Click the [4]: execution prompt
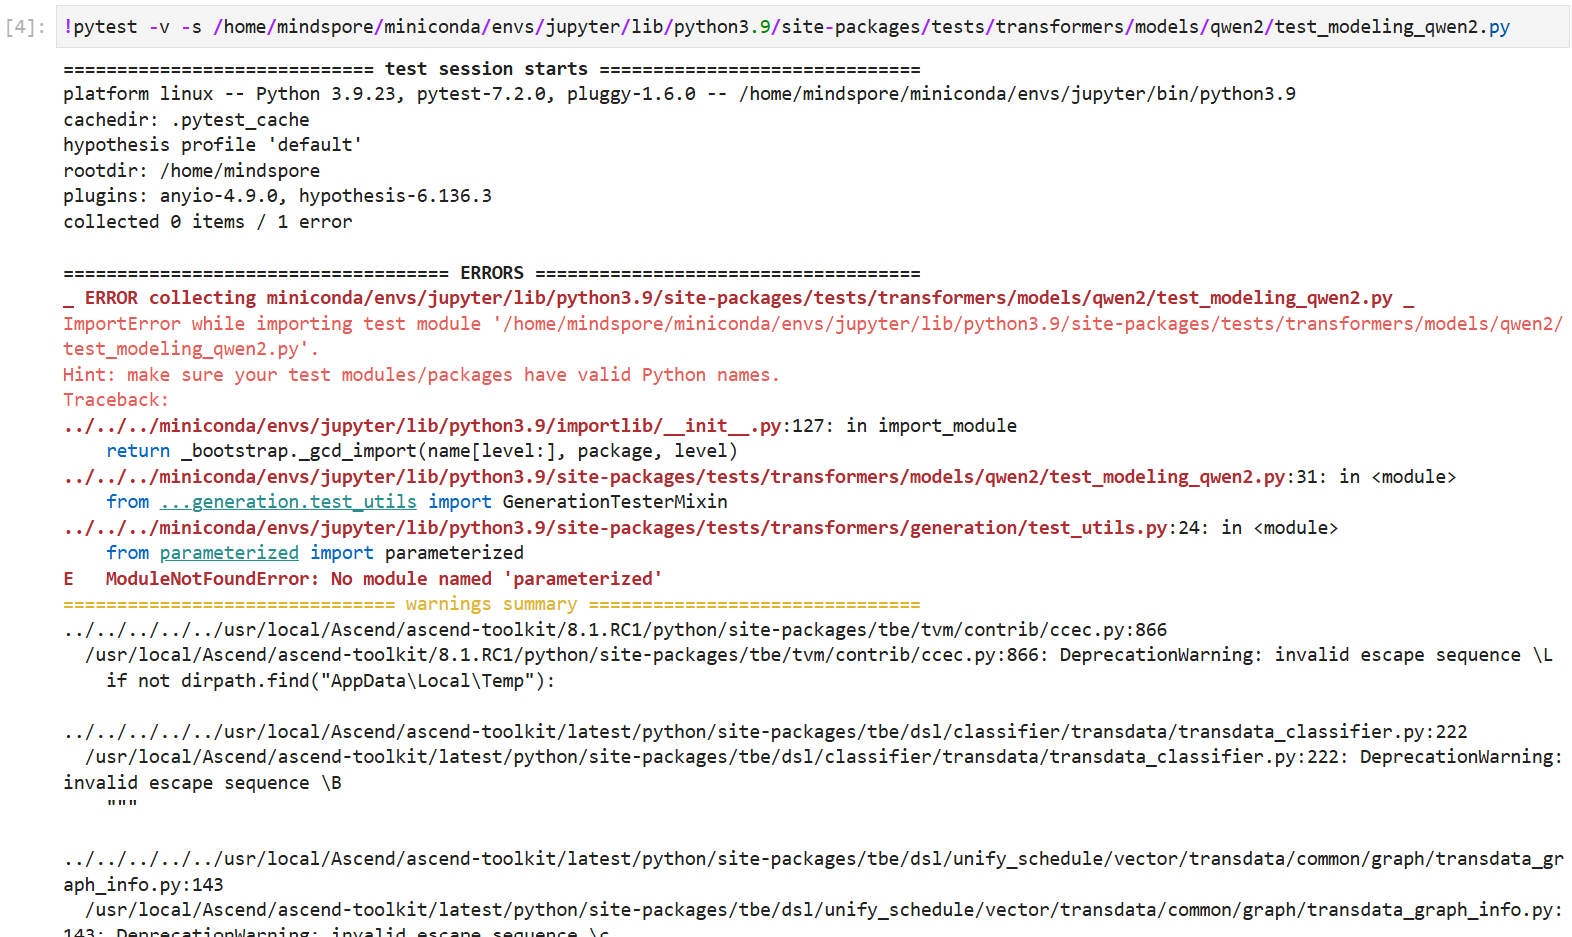Image resolution: width=1572 pixels, height=937 pixels. coord(25,27)
